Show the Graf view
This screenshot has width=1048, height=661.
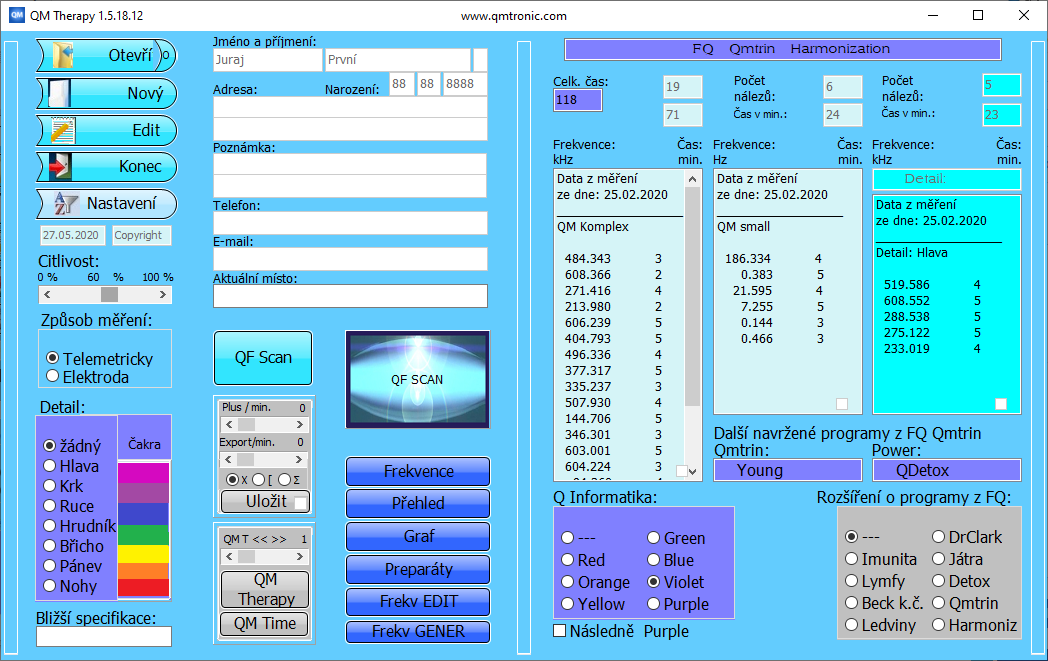click(418, 536)
